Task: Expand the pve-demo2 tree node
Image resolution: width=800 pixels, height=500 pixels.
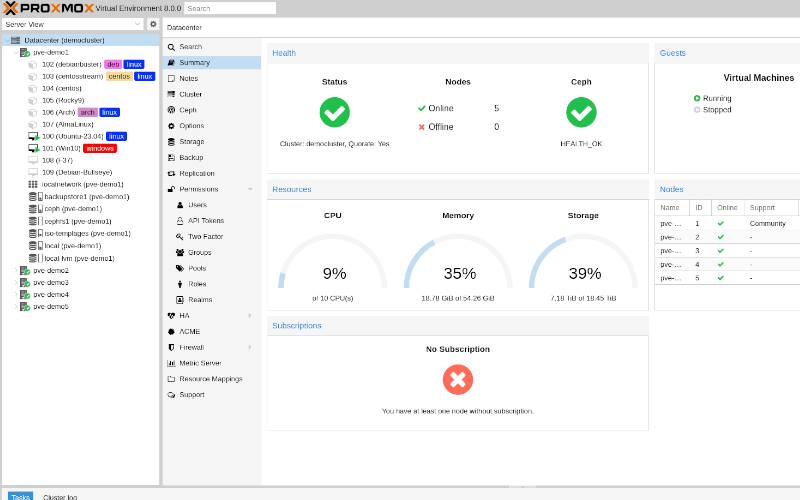Action: pos(16,270)
